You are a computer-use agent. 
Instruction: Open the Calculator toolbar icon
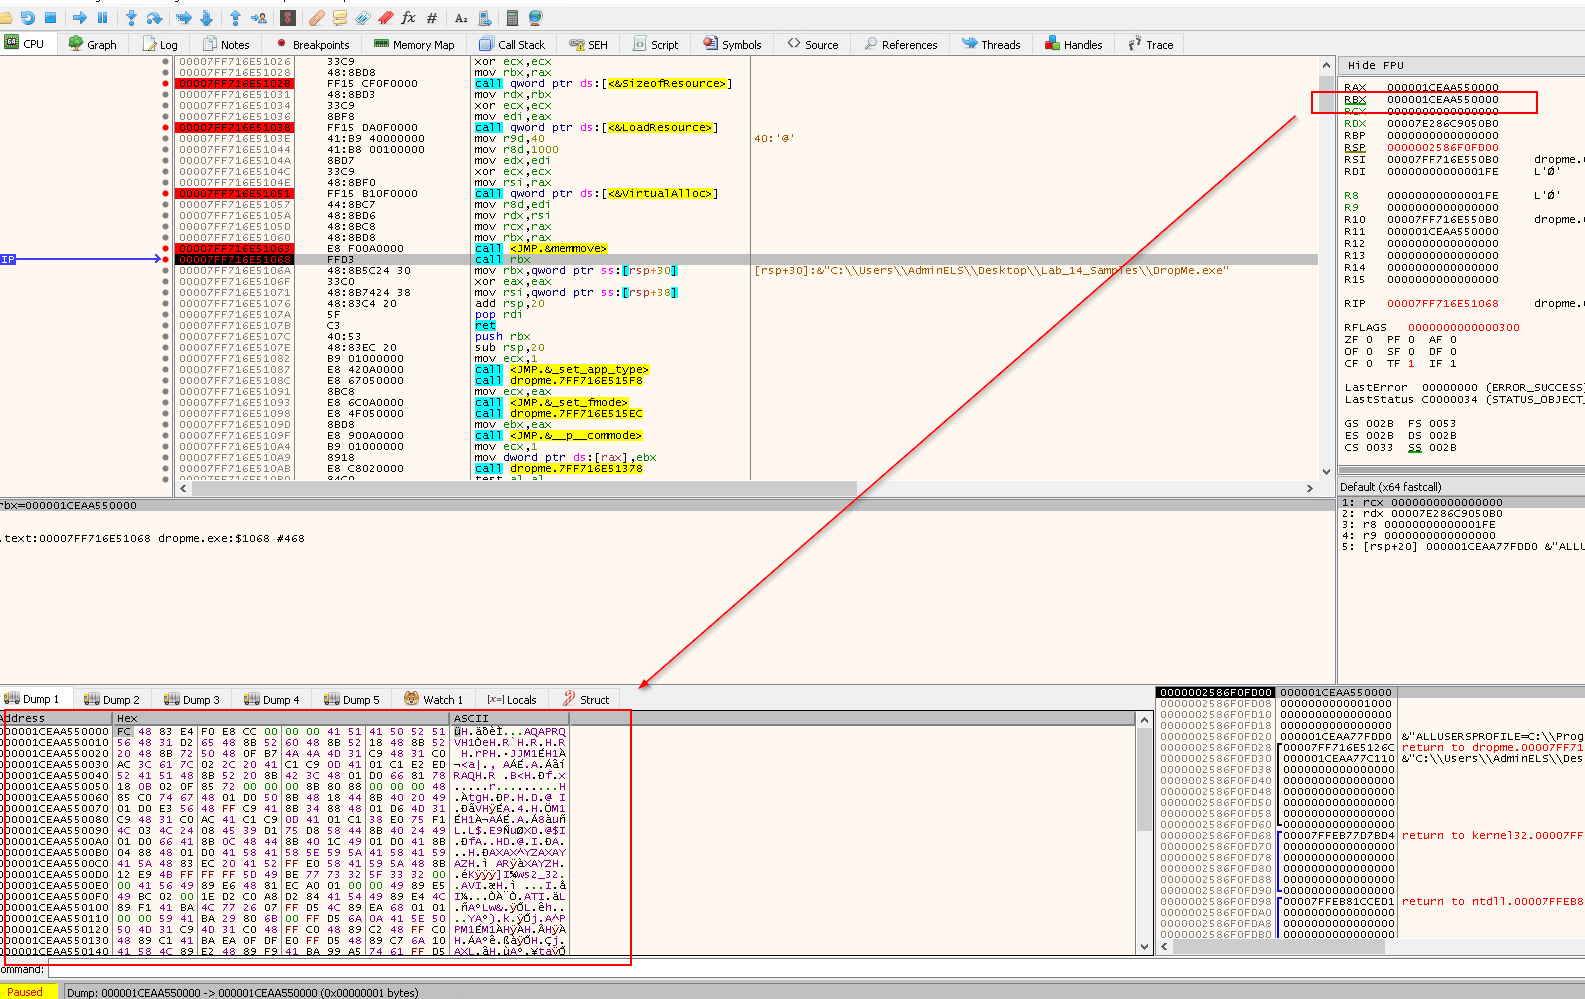click(x=512, y=18)
